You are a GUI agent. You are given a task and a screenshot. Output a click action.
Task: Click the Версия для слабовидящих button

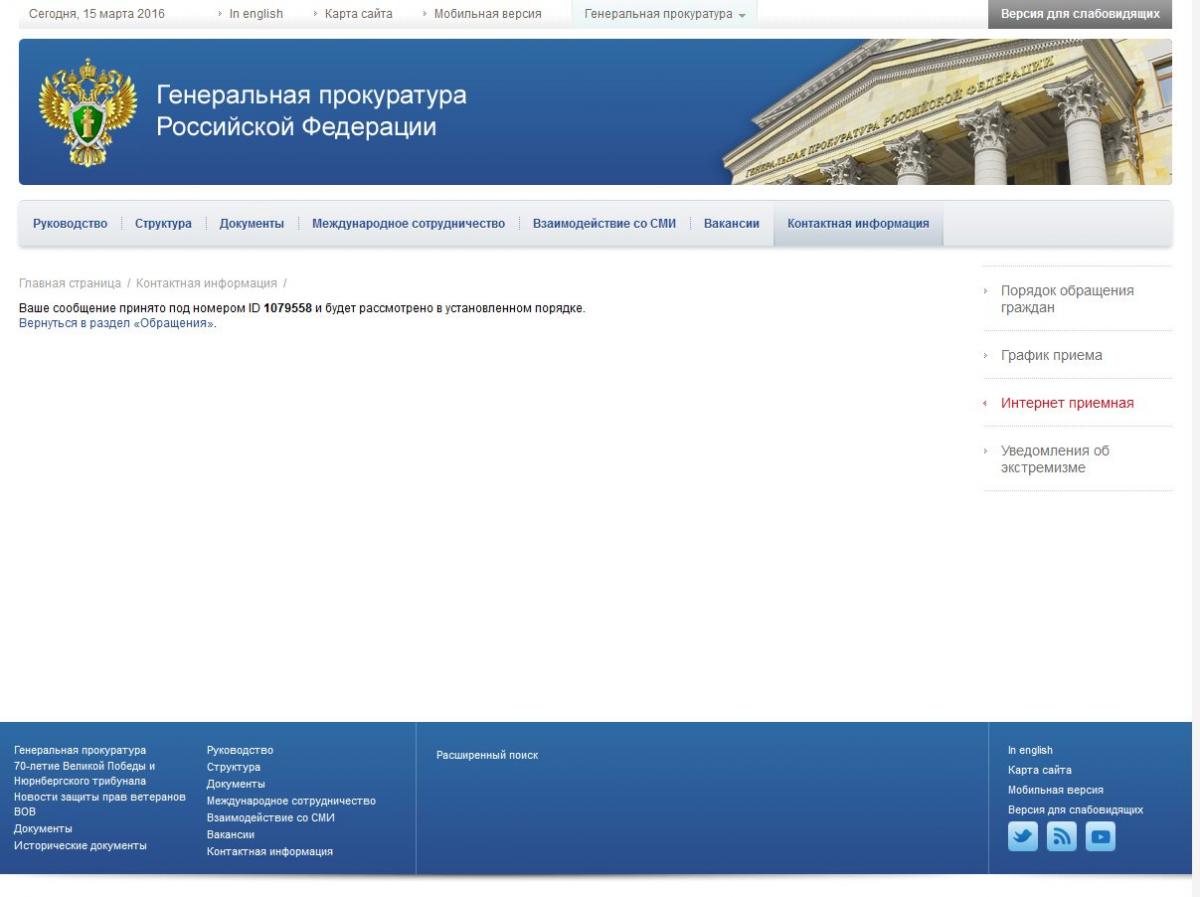point(1080,14)
